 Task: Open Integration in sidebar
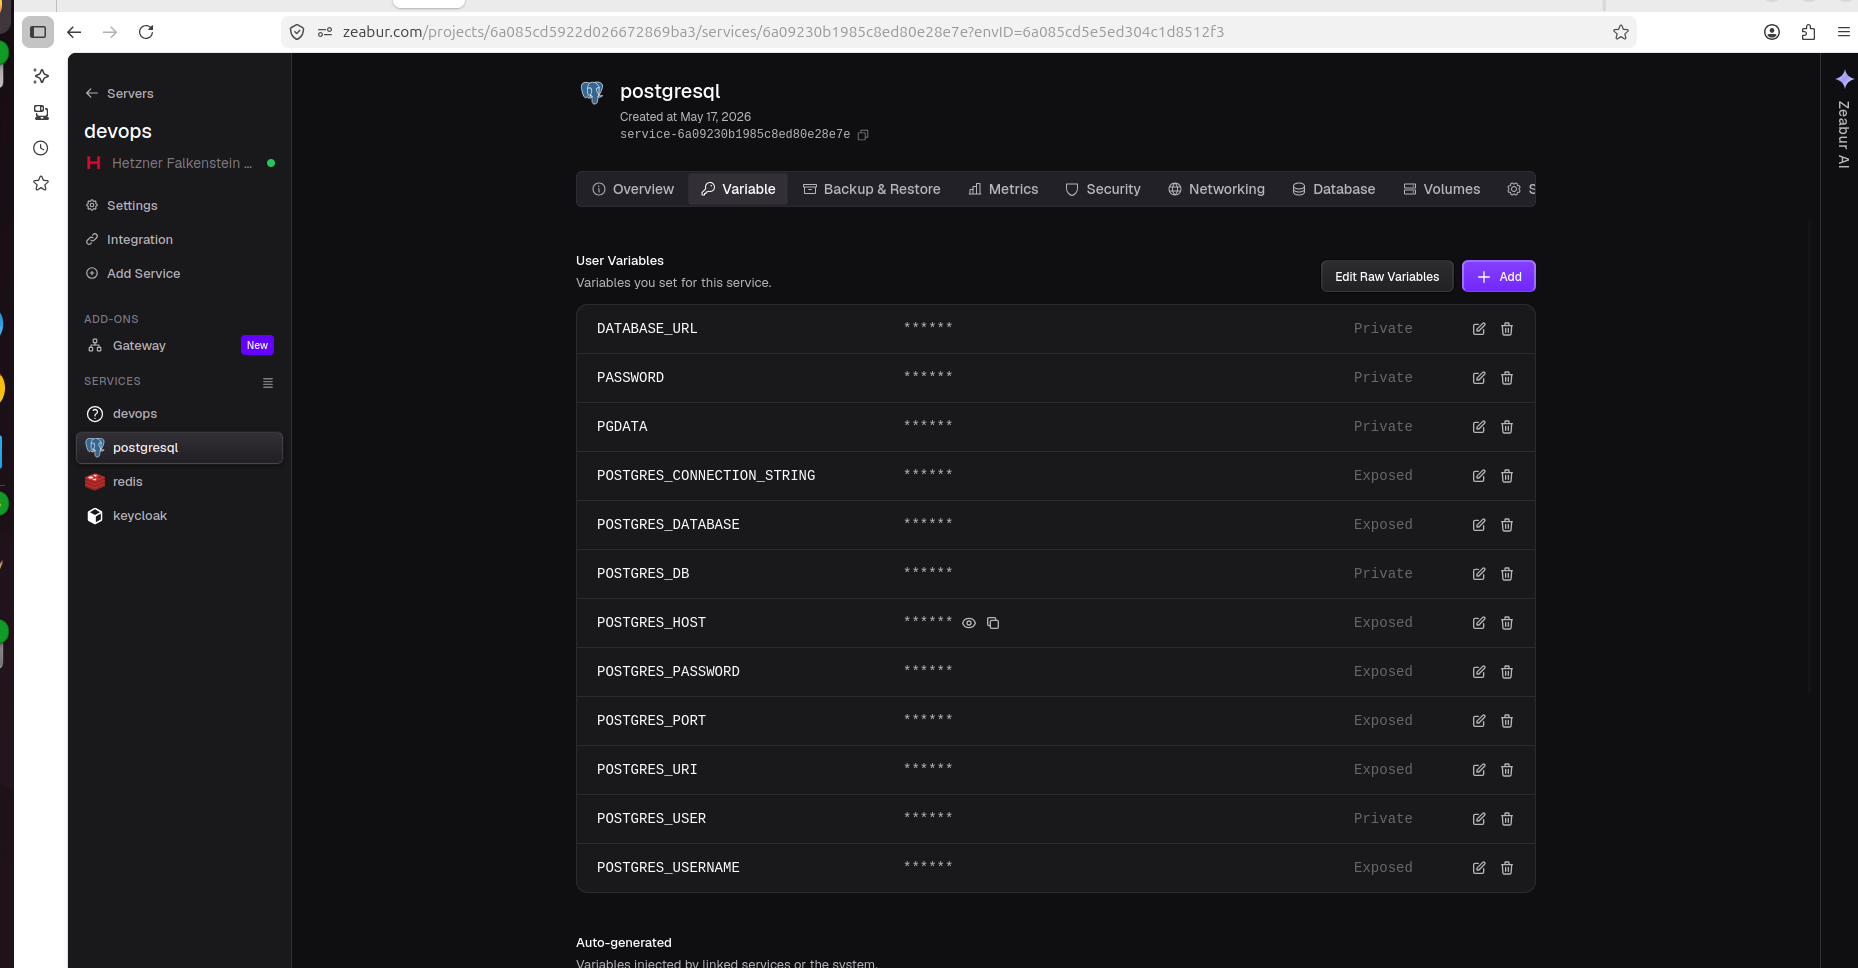[130, 240]
